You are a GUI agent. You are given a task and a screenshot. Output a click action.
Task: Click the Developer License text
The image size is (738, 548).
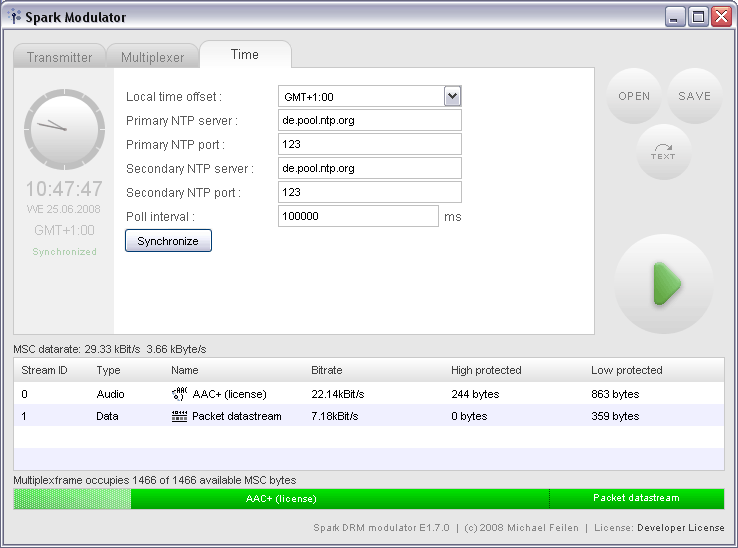(x=681, y=528)
